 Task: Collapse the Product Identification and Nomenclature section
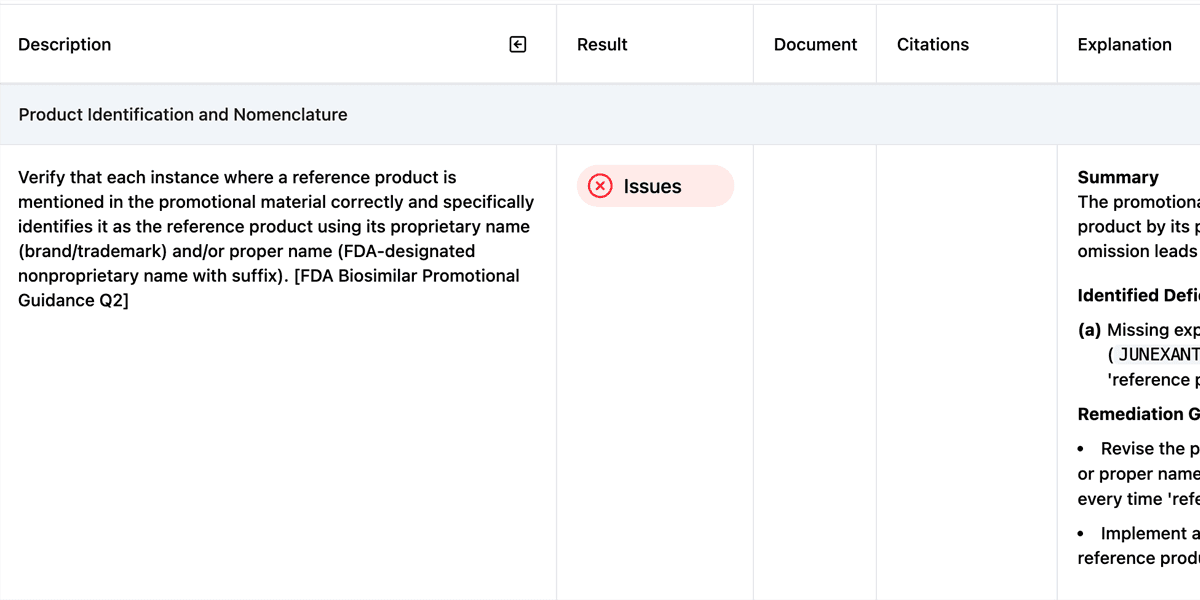coord(183,114)
